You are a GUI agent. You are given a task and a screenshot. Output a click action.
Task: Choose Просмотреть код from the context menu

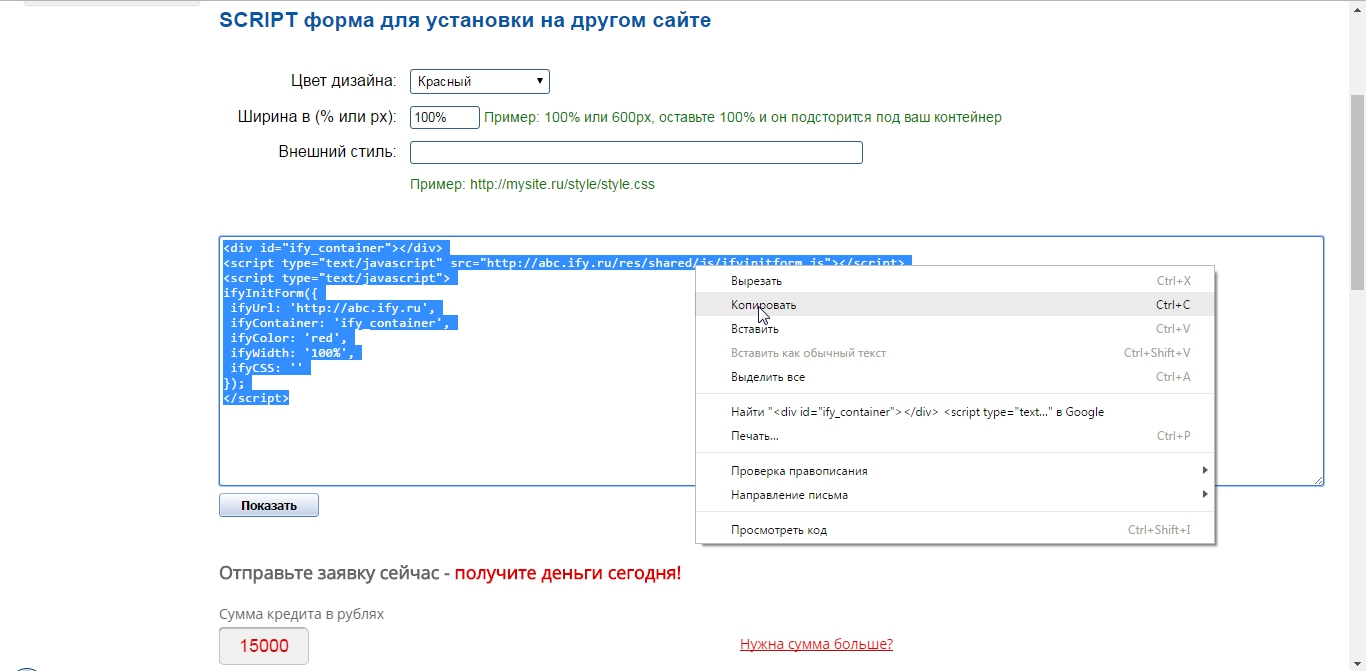tap(955, 530)
